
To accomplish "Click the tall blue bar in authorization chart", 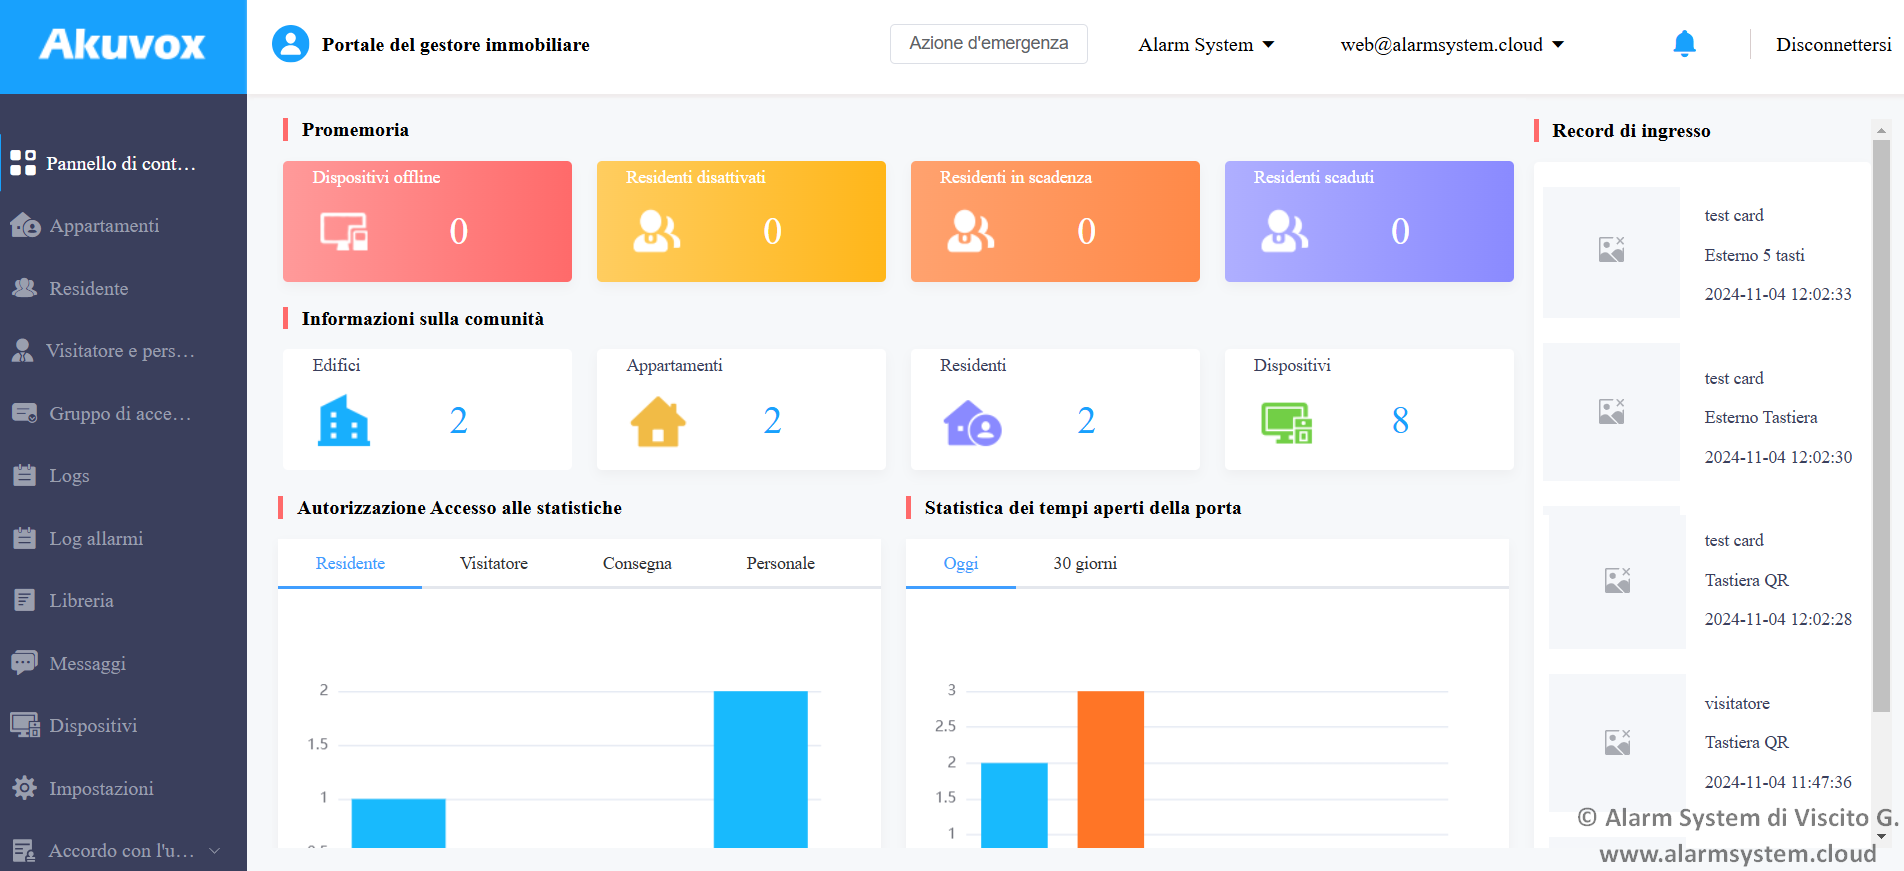I will [x=760, y=769].
